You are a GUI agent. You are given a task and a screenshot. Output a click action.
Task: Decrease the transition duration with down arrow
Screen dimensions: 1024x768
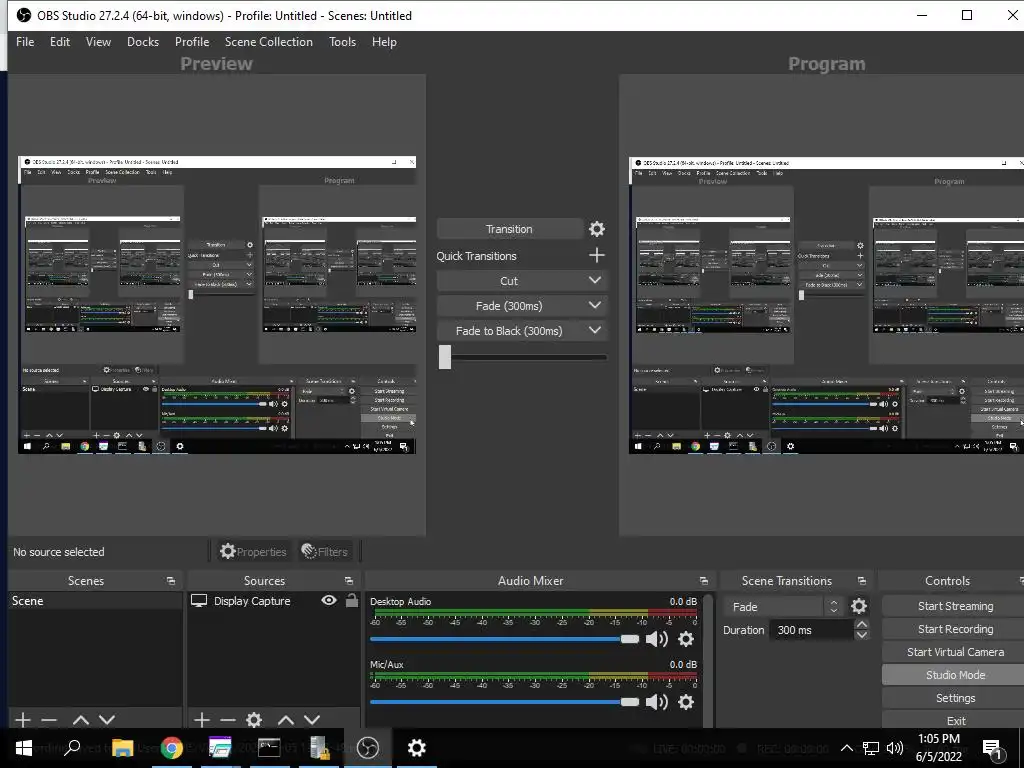862,635
